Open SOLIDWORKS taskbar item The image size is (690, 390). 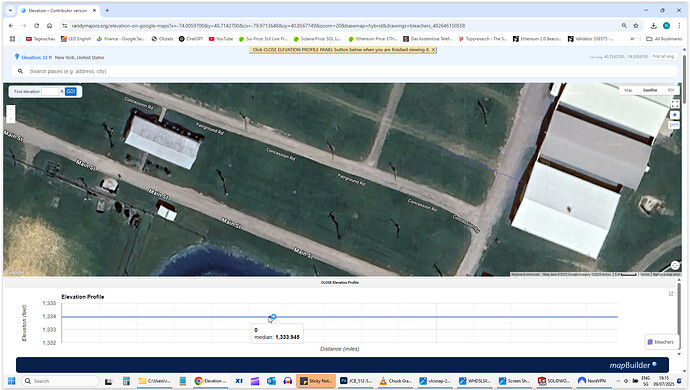pos(554,381)
